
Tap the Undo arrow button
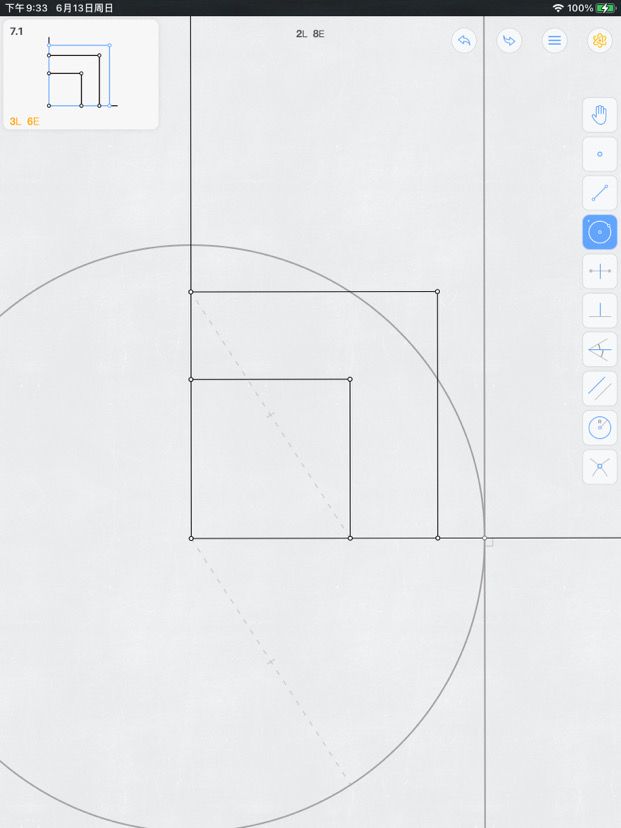pyautogui.click(x=464, y=41)
